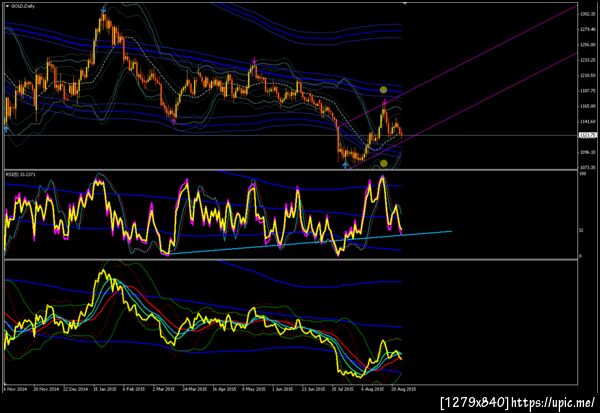Click the 22 Dec 2014 date label

tap(75, 389)
